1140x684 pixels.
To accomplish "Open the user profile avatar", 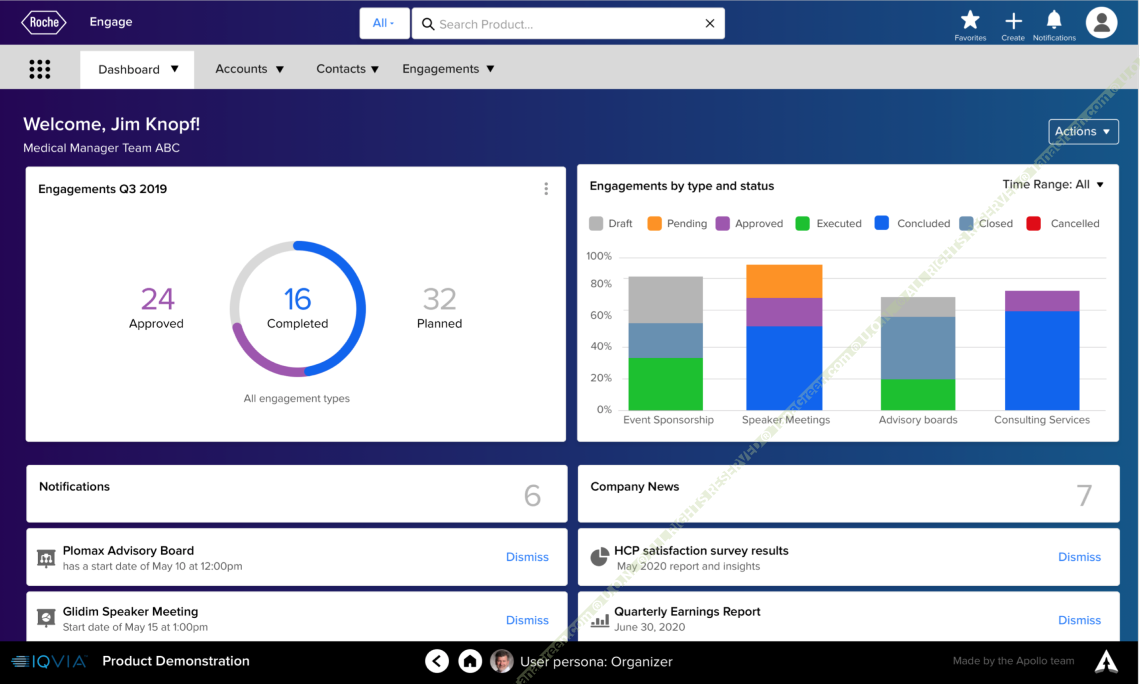I will 1101,22.
